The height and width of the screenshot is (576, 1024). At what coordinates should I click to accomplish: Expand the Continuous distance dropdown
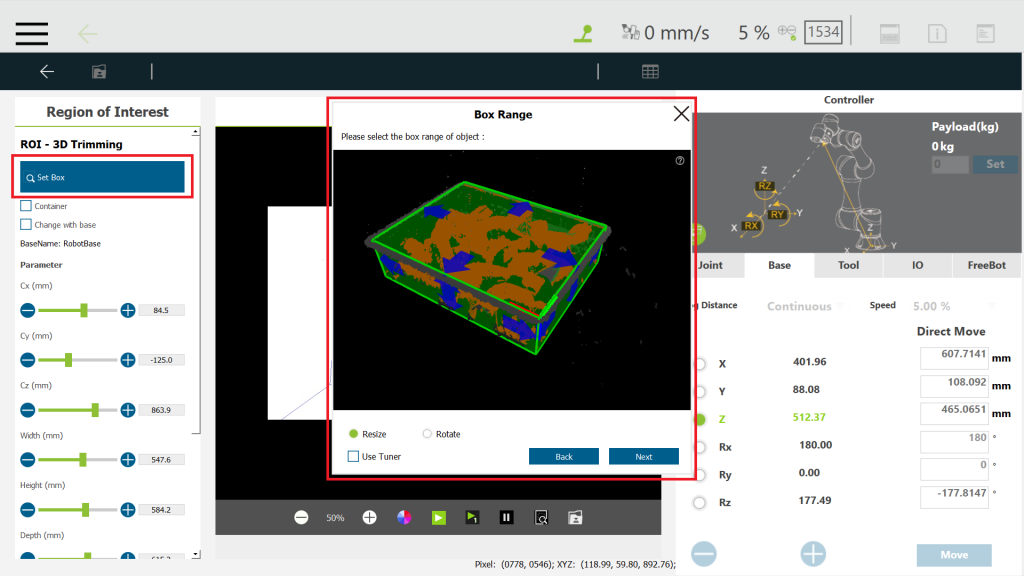tap(803, 306)
